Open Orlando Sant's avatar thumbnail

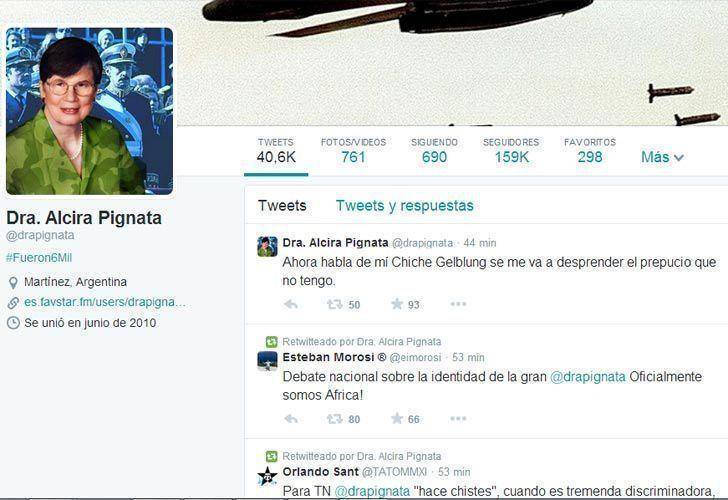267,476
